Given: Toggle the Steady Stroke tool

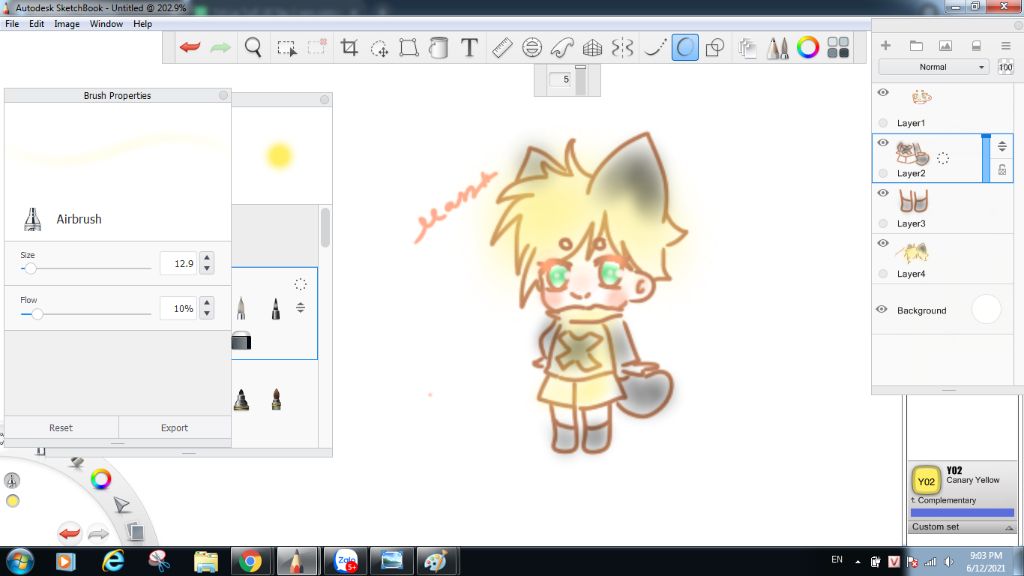Looking at the screenshot, I should [654, 47].
